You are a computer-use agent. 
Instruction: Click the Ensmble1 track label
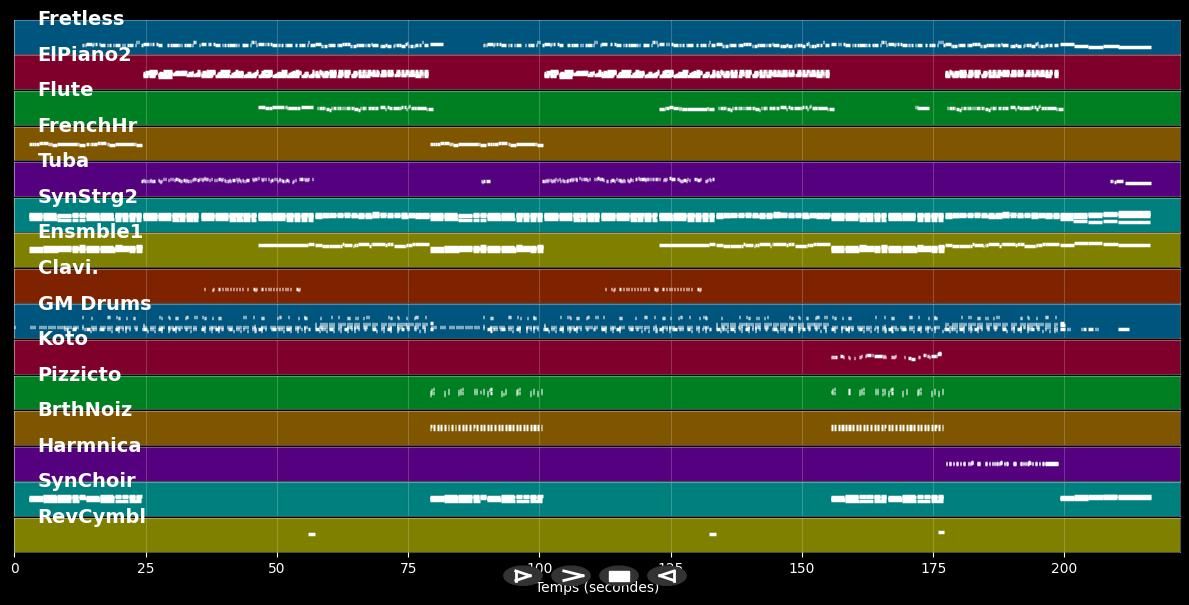[x=90, y=232]
